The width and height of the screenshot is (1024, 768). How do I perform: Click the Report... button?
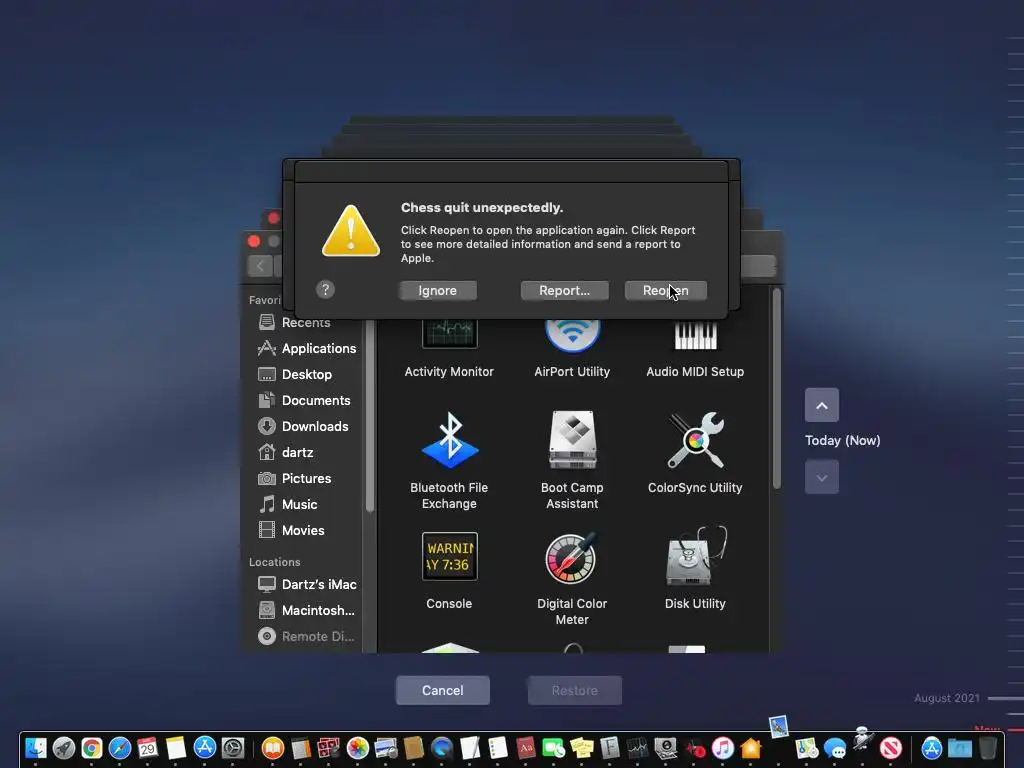pos(564,291)
